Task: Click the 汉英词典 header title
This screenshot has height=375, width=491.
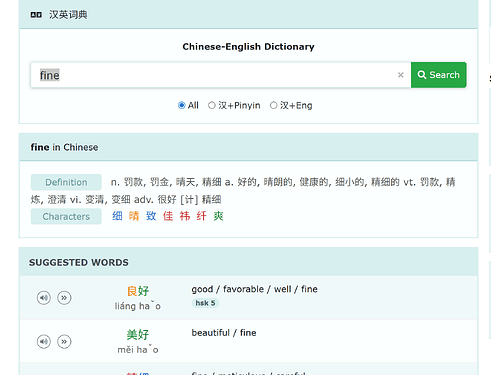Action: (x=68, y=15)
